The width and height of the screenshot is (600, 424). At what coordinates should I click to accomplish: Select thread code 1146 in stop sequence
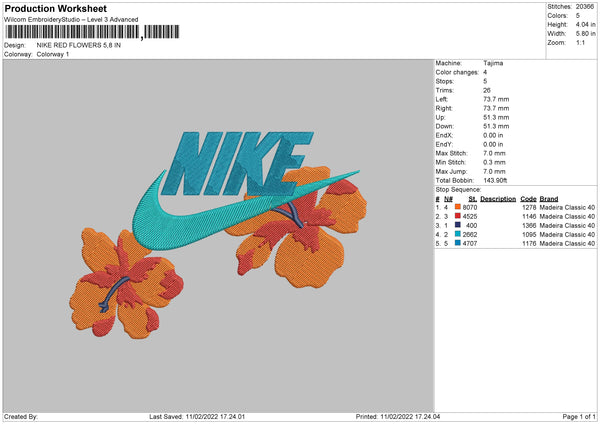529,217
